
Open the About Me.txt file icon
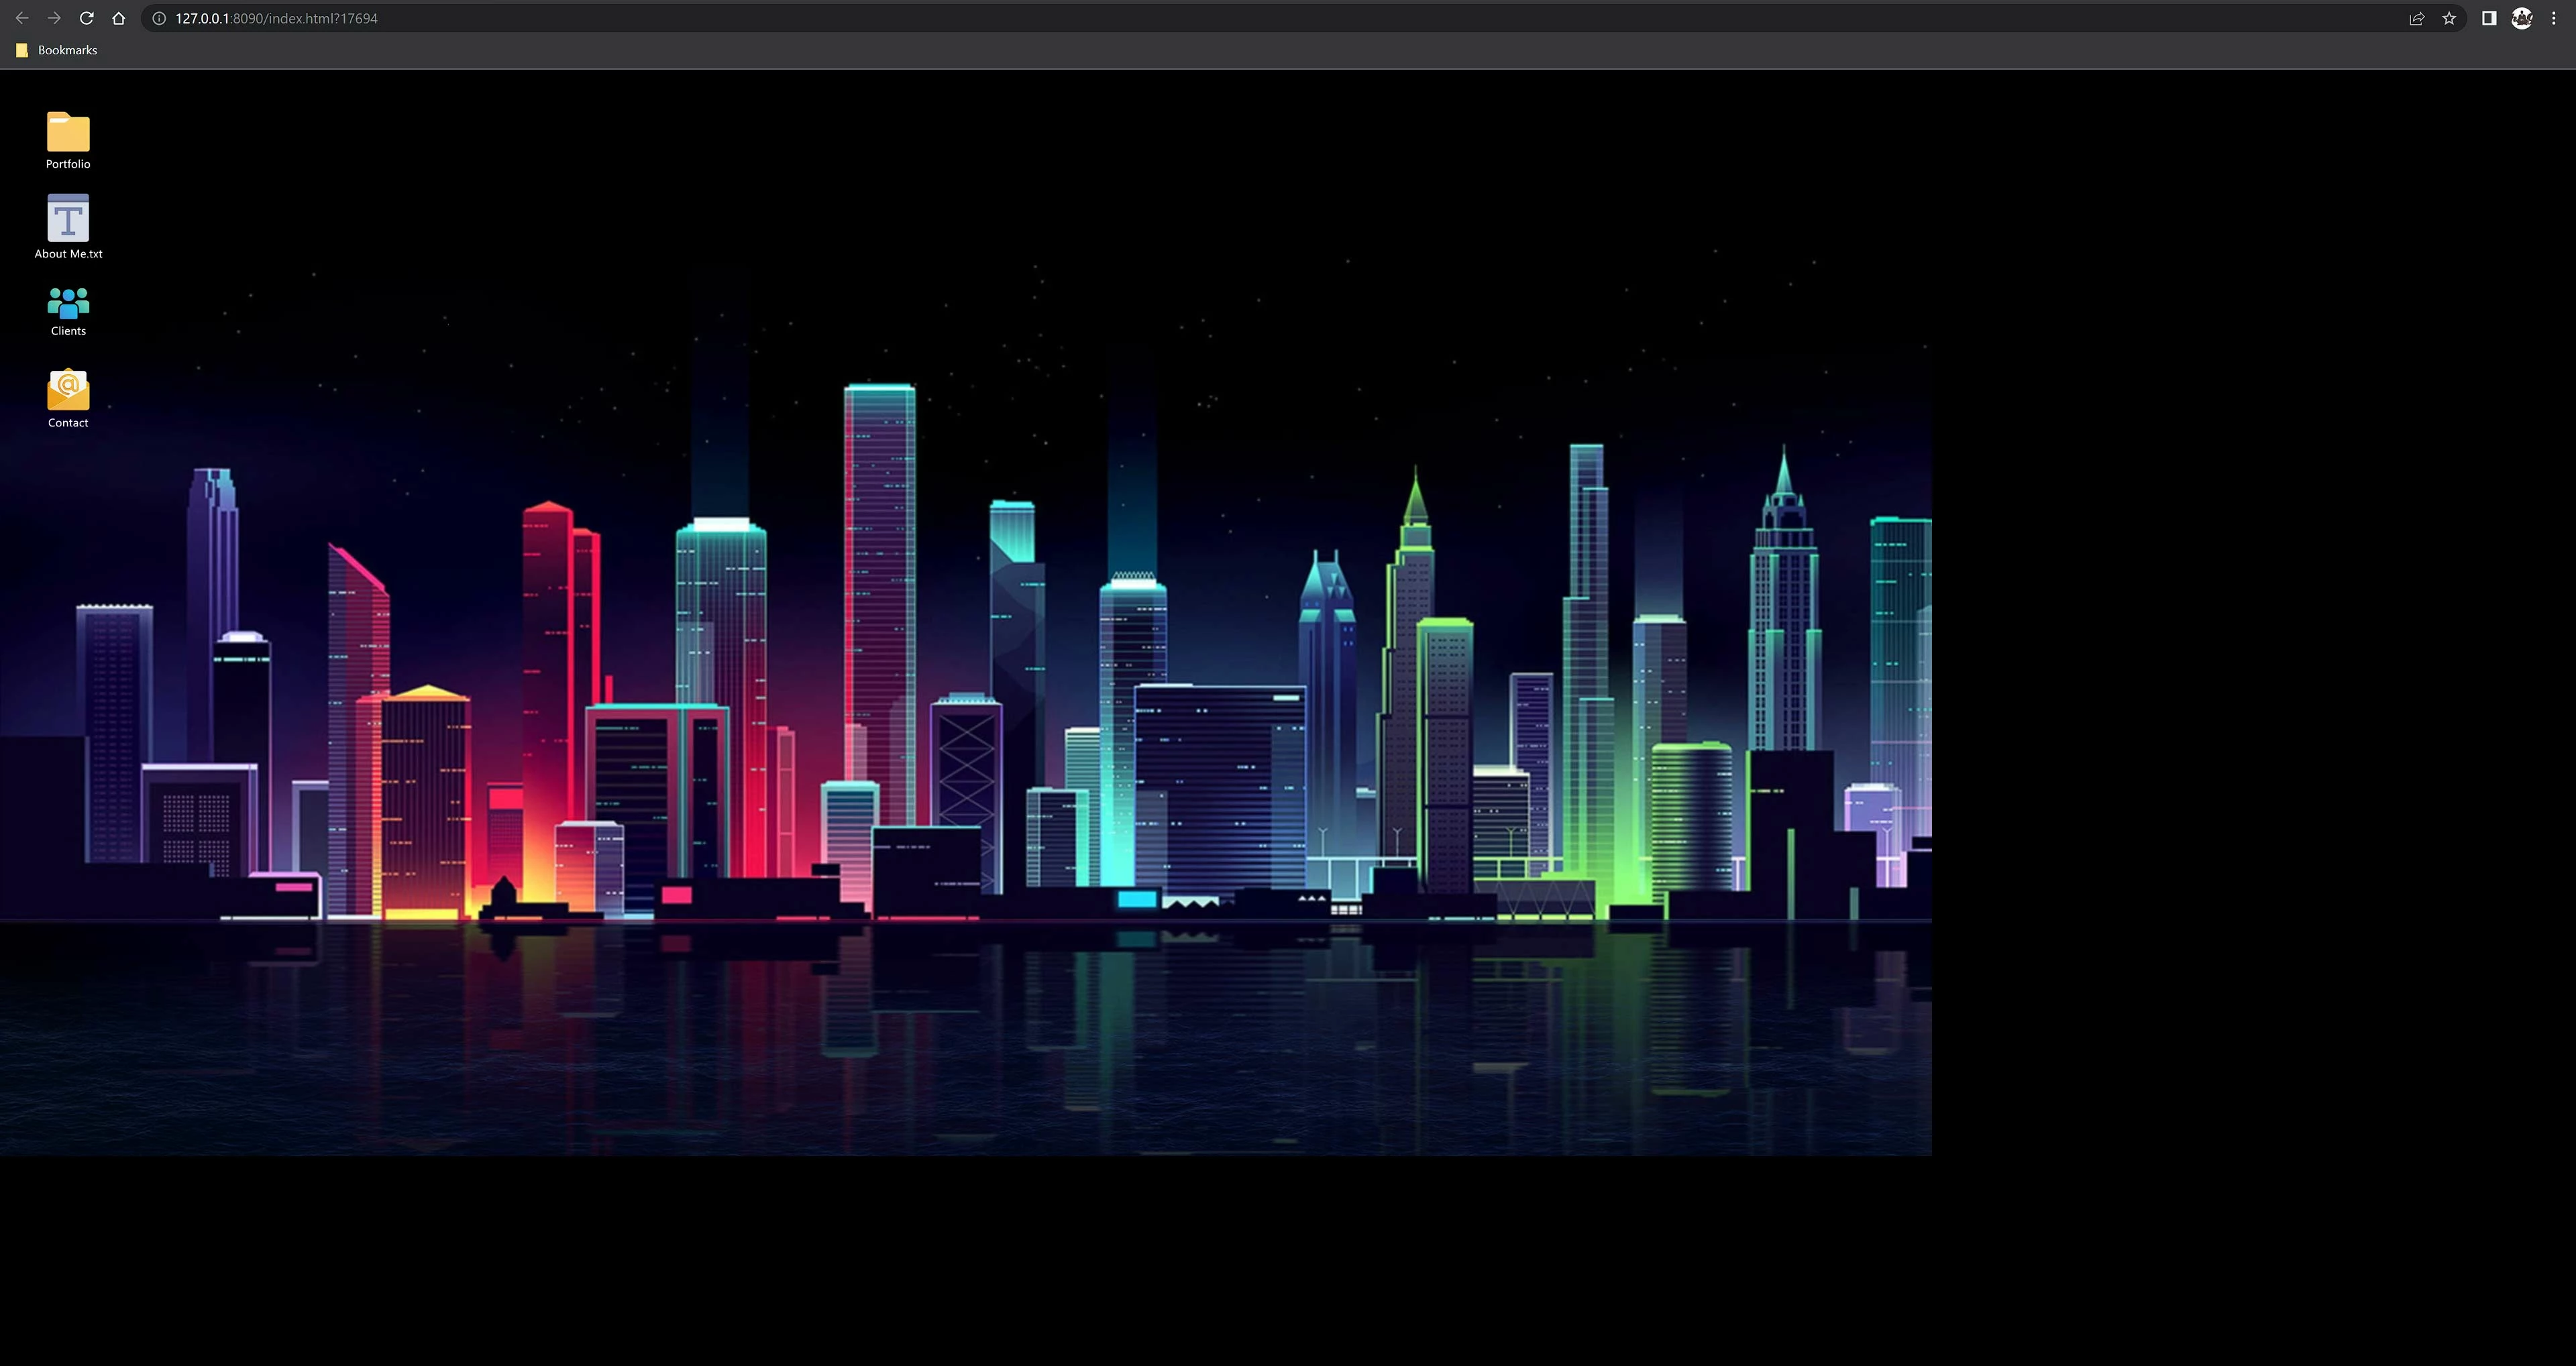point(68,218)
